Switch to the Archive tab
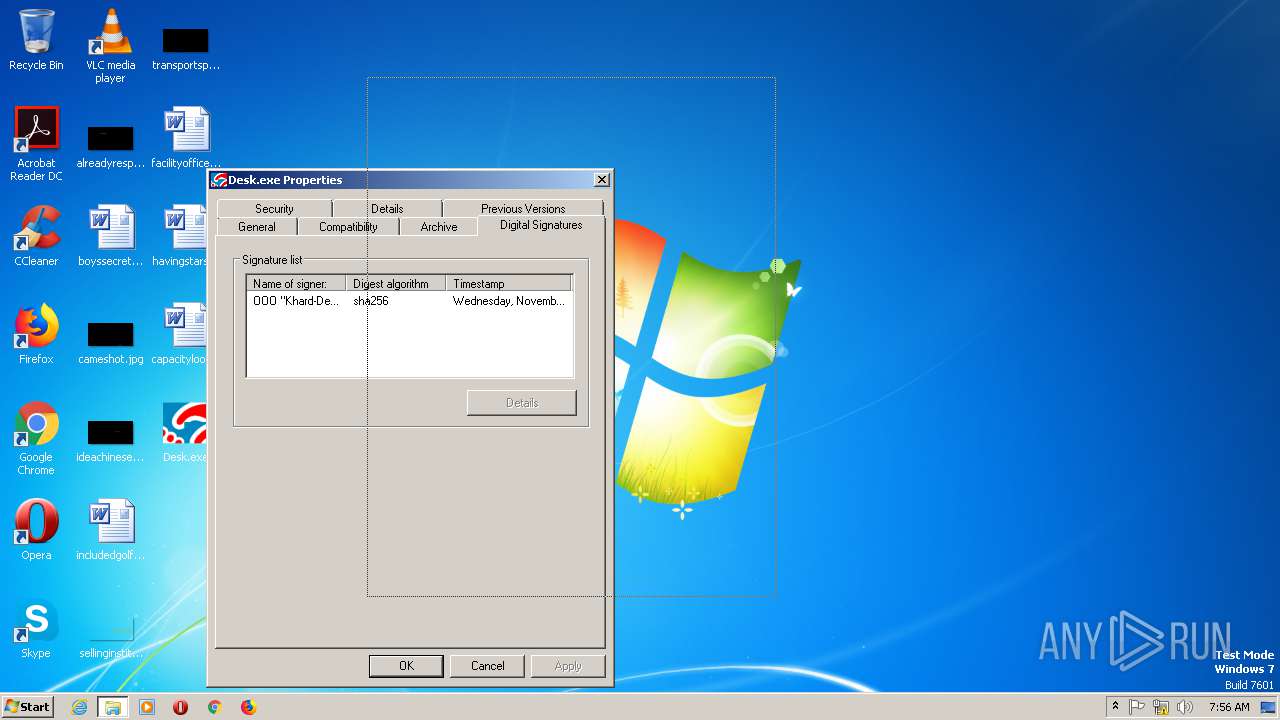Viewport: 1280px width, 720px height. click(439, 227)
